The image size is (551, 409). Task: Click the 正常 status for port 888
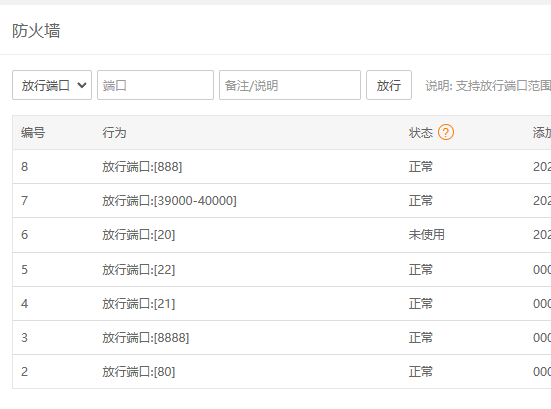420,167
